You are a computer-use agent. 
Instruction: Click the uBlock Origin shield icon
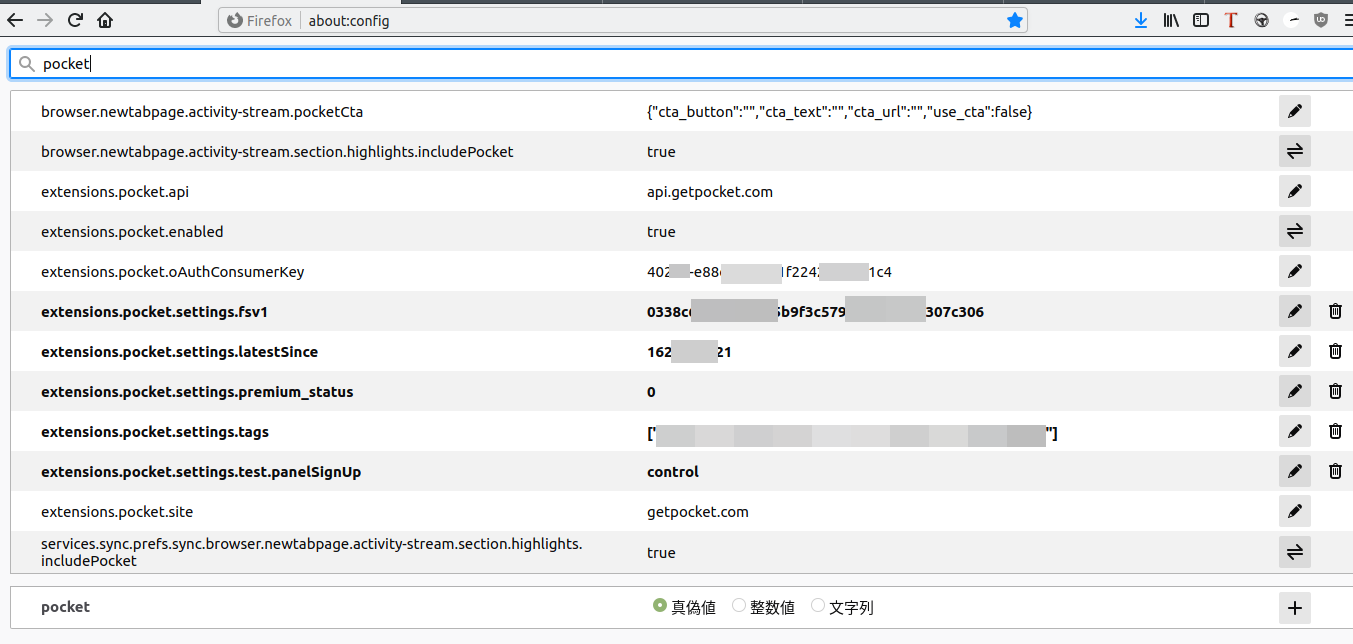click(x=1321, y=20)
